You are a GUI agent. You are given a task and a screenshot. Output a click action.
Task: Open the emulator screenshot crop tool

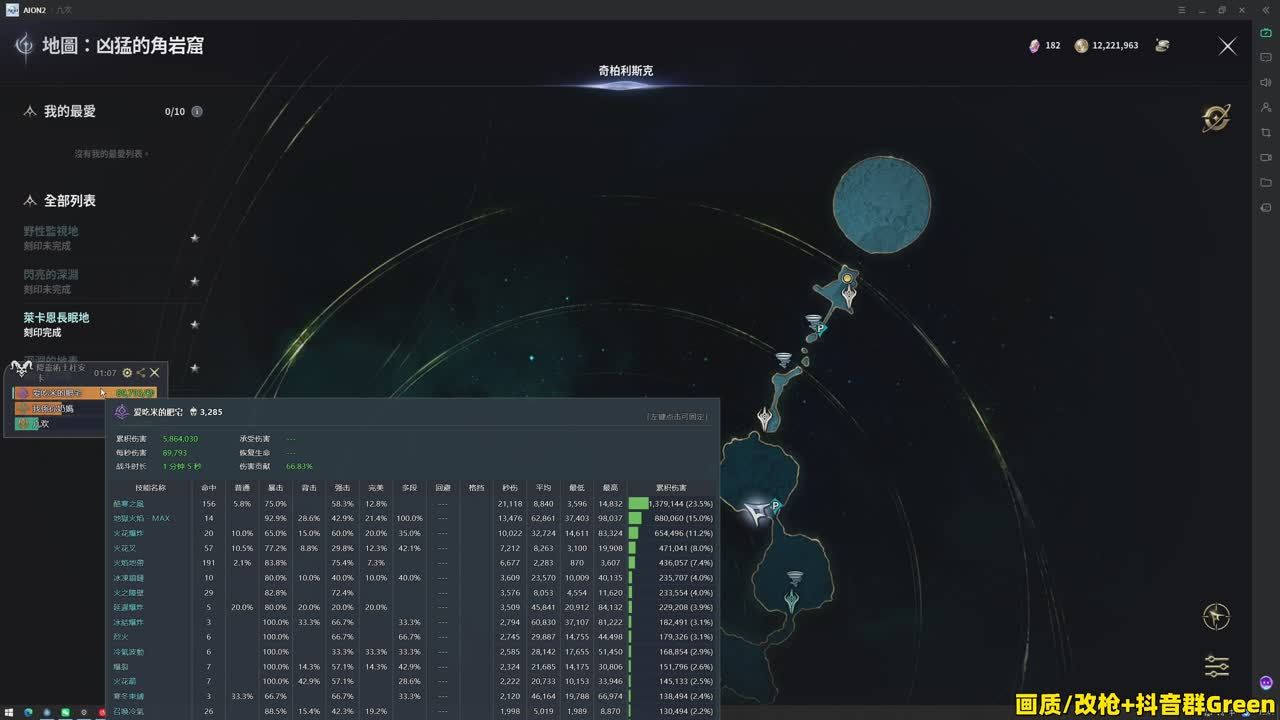tap(1266, 132)
